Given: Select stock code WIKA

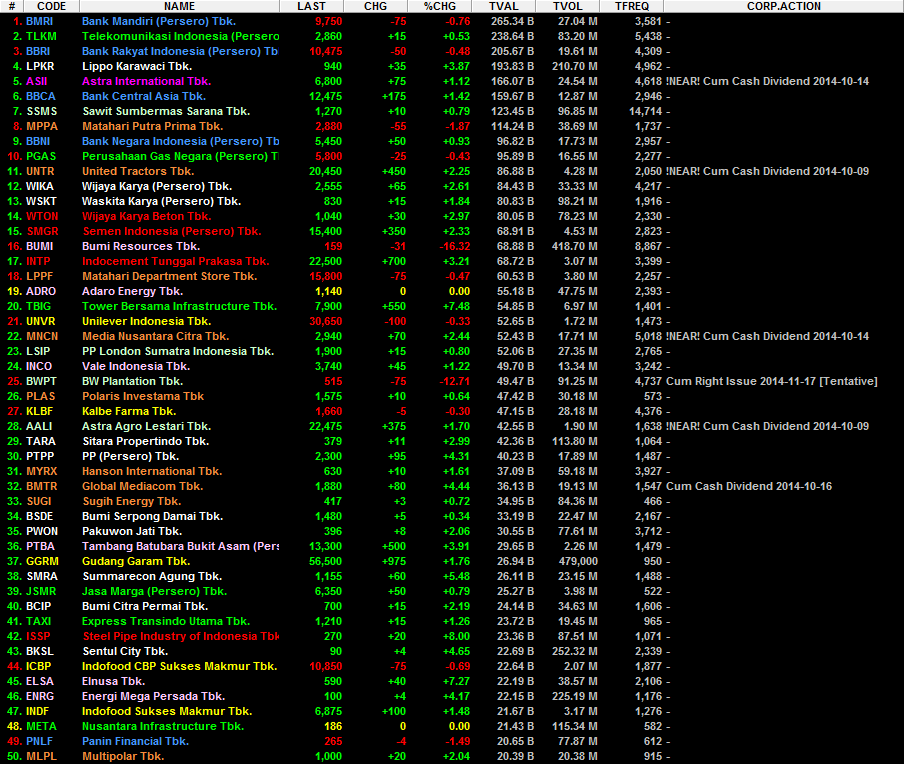Looking at the screenshot, I should [39, 186].
